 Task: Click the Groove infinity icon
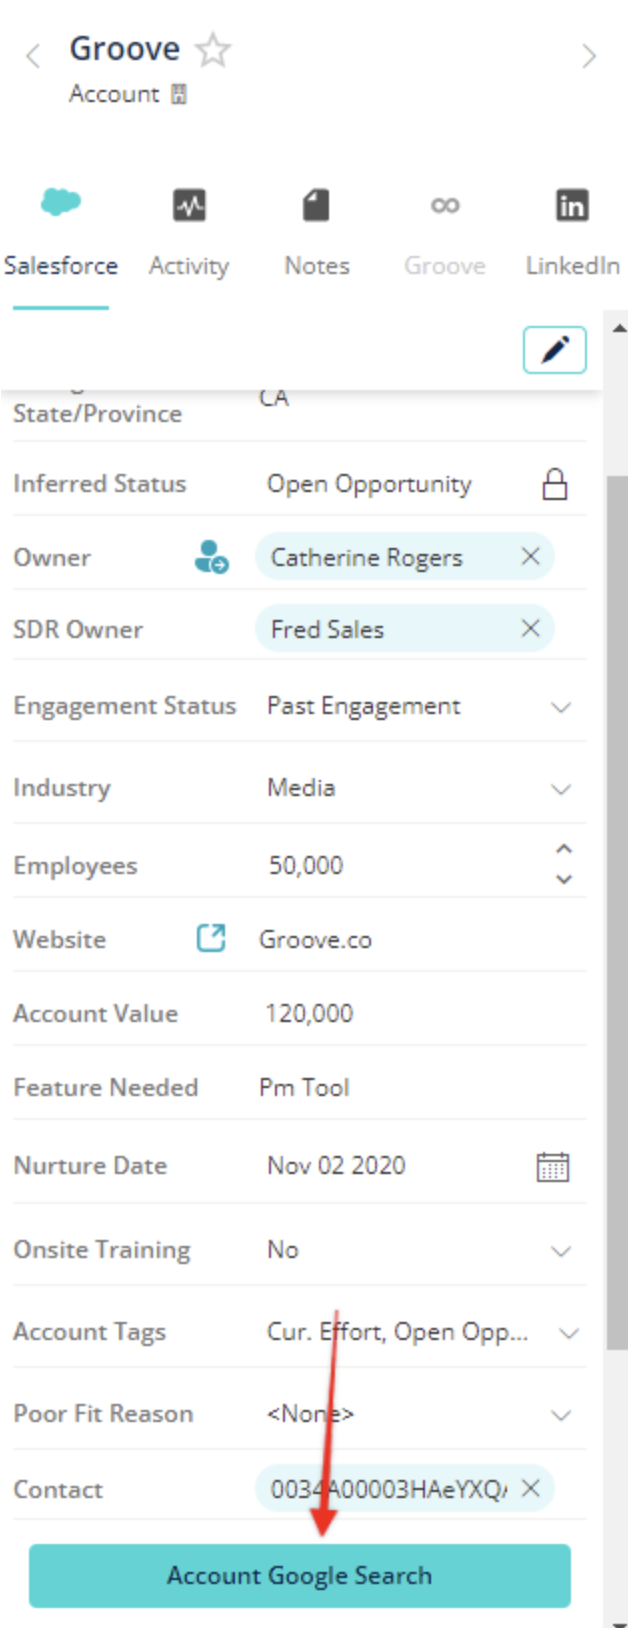pyautogui.click(x=445, y=205)
